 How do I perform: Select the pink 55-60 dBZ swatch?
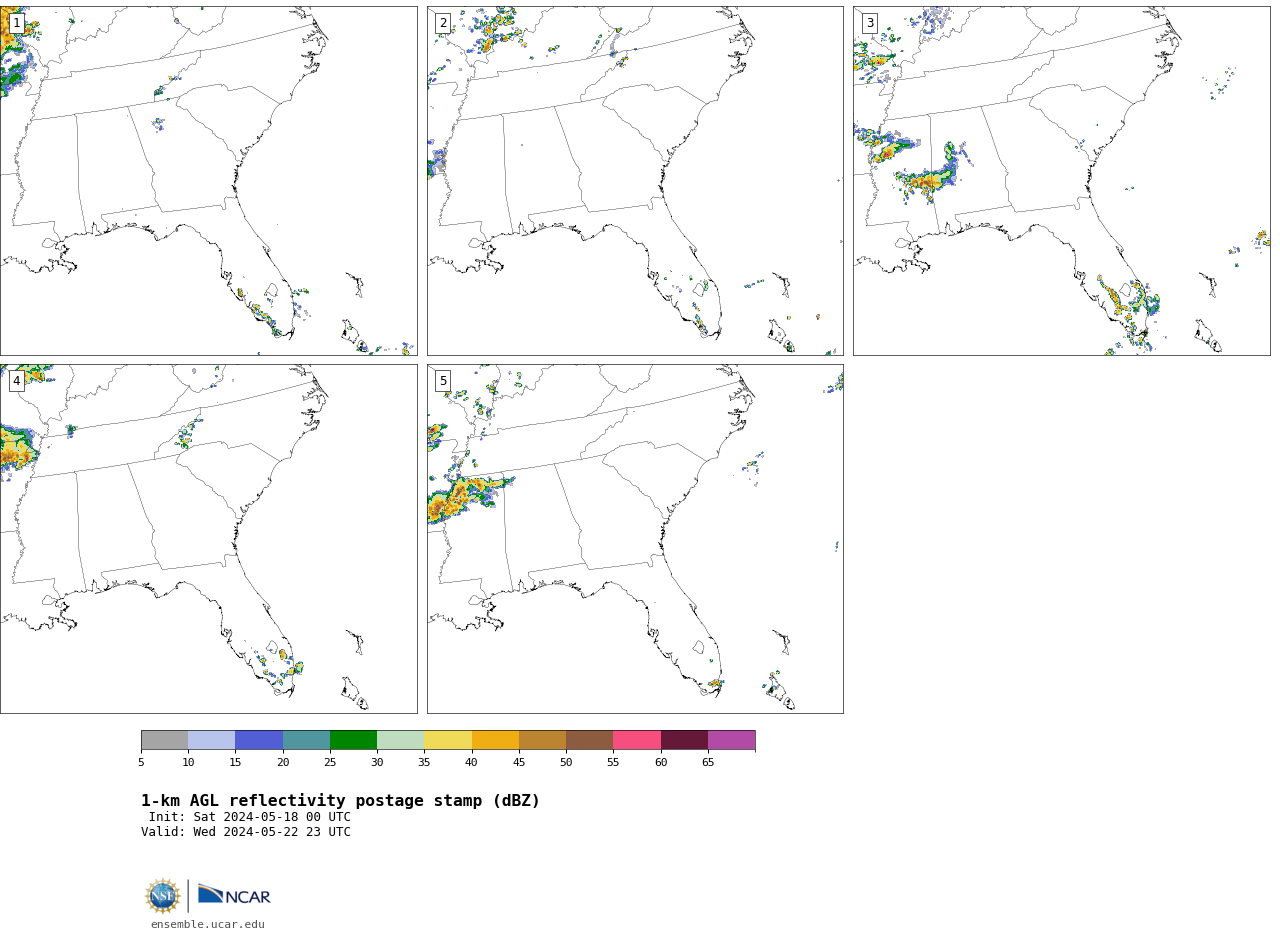tap(637, 740)
